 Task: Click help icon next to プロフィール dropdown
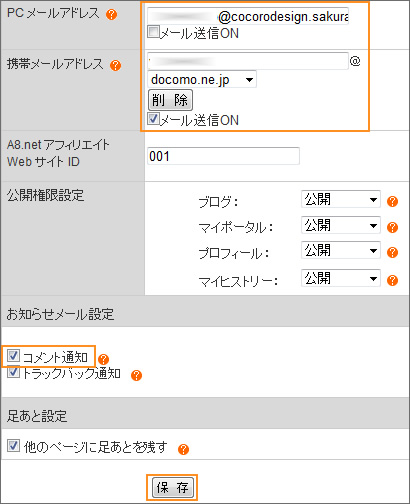[392, 252]
